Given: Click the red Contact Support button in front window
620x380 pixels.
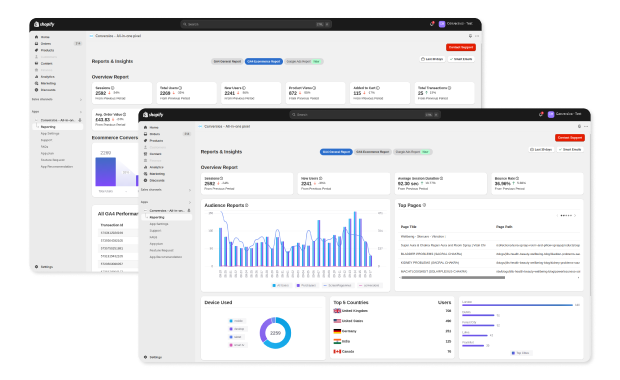Looking at the screenshot, I should pyautogui.click(x=570, y=138).
